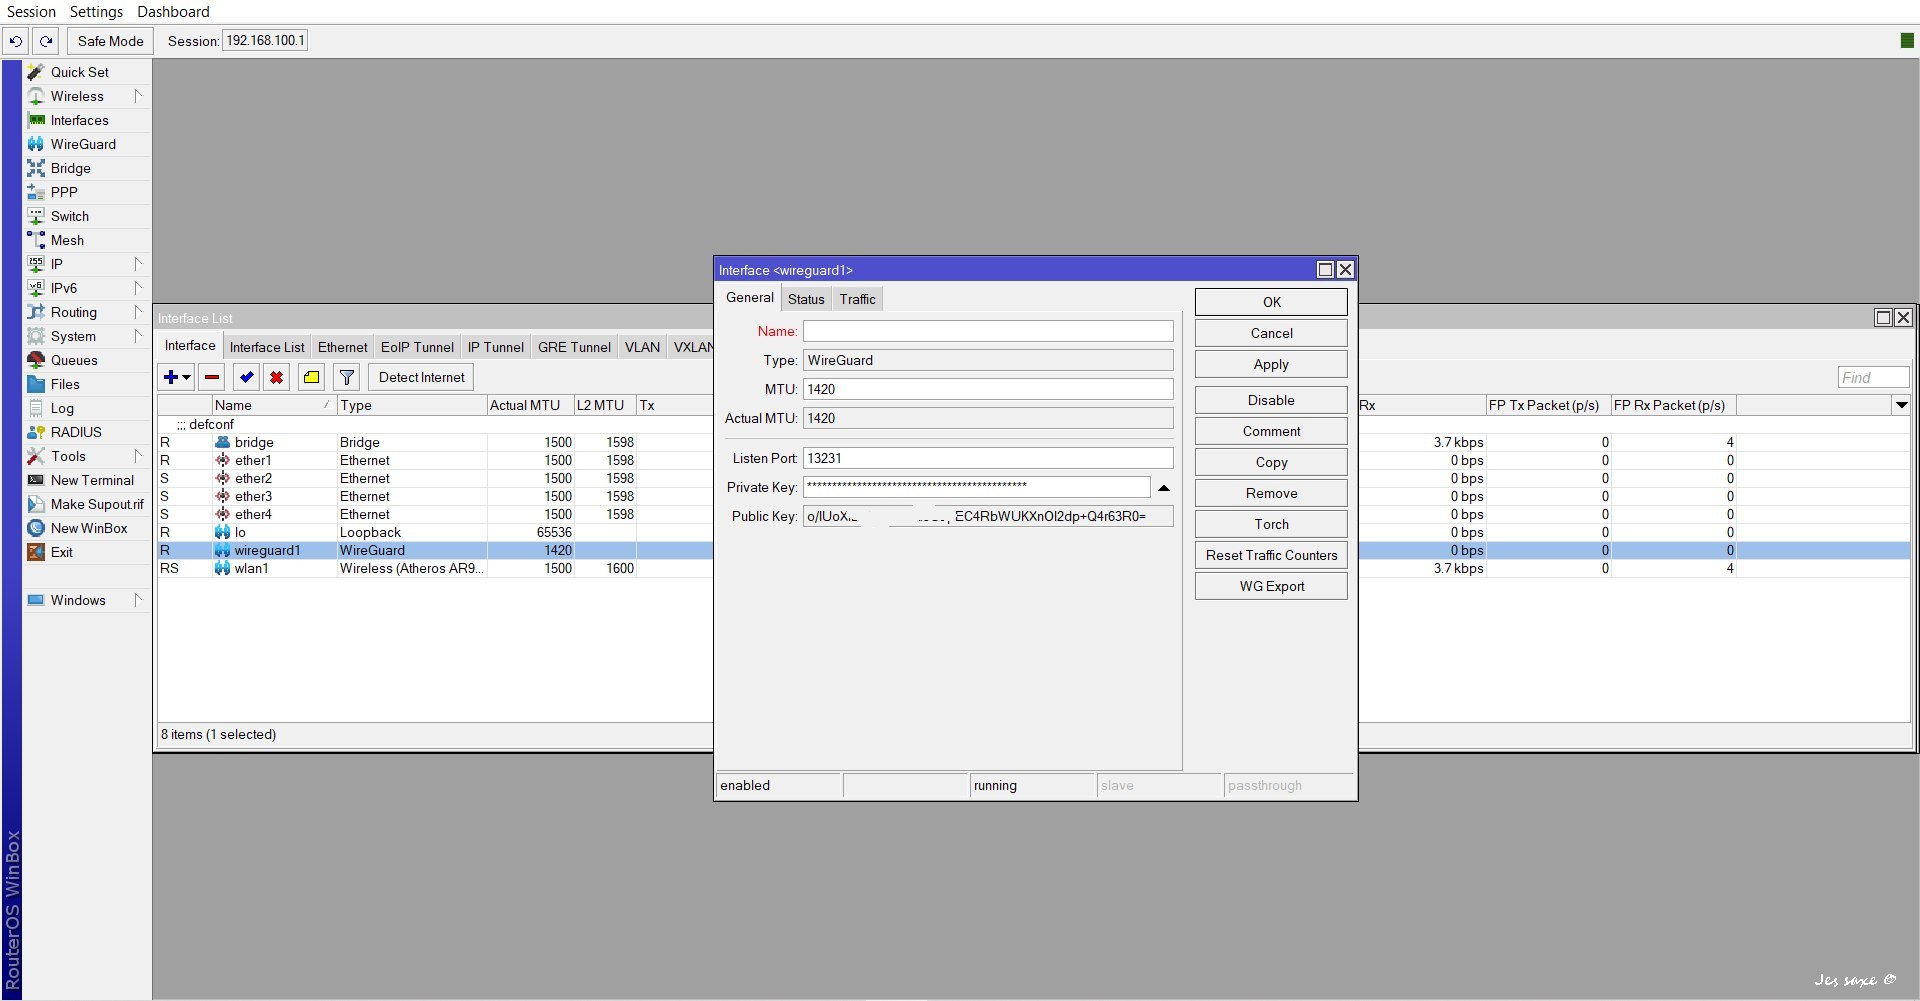The width and height of the screenshot is (1920, 1001).
Task: Open the Session menu
Action: [31, 12]
